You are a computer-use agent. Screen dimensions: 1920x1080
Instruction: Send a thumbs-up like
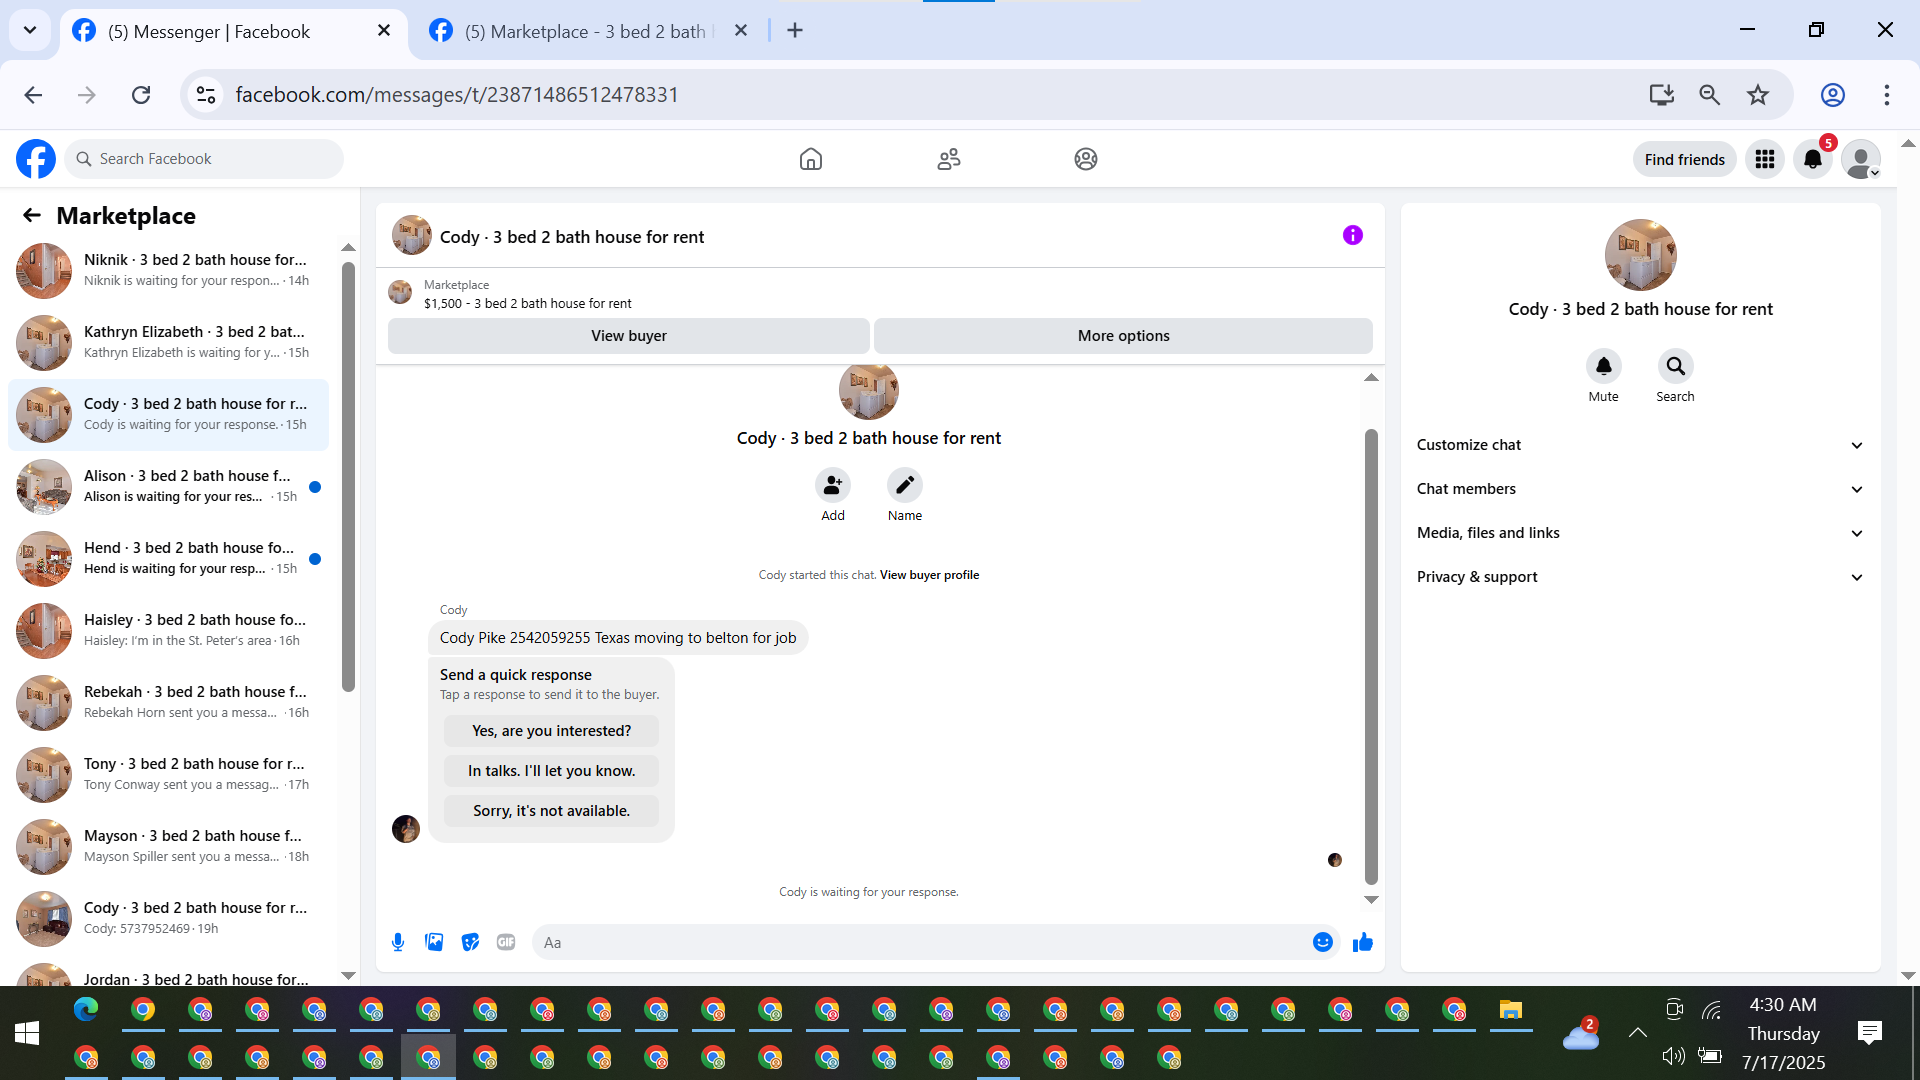tap(1362, 942)
